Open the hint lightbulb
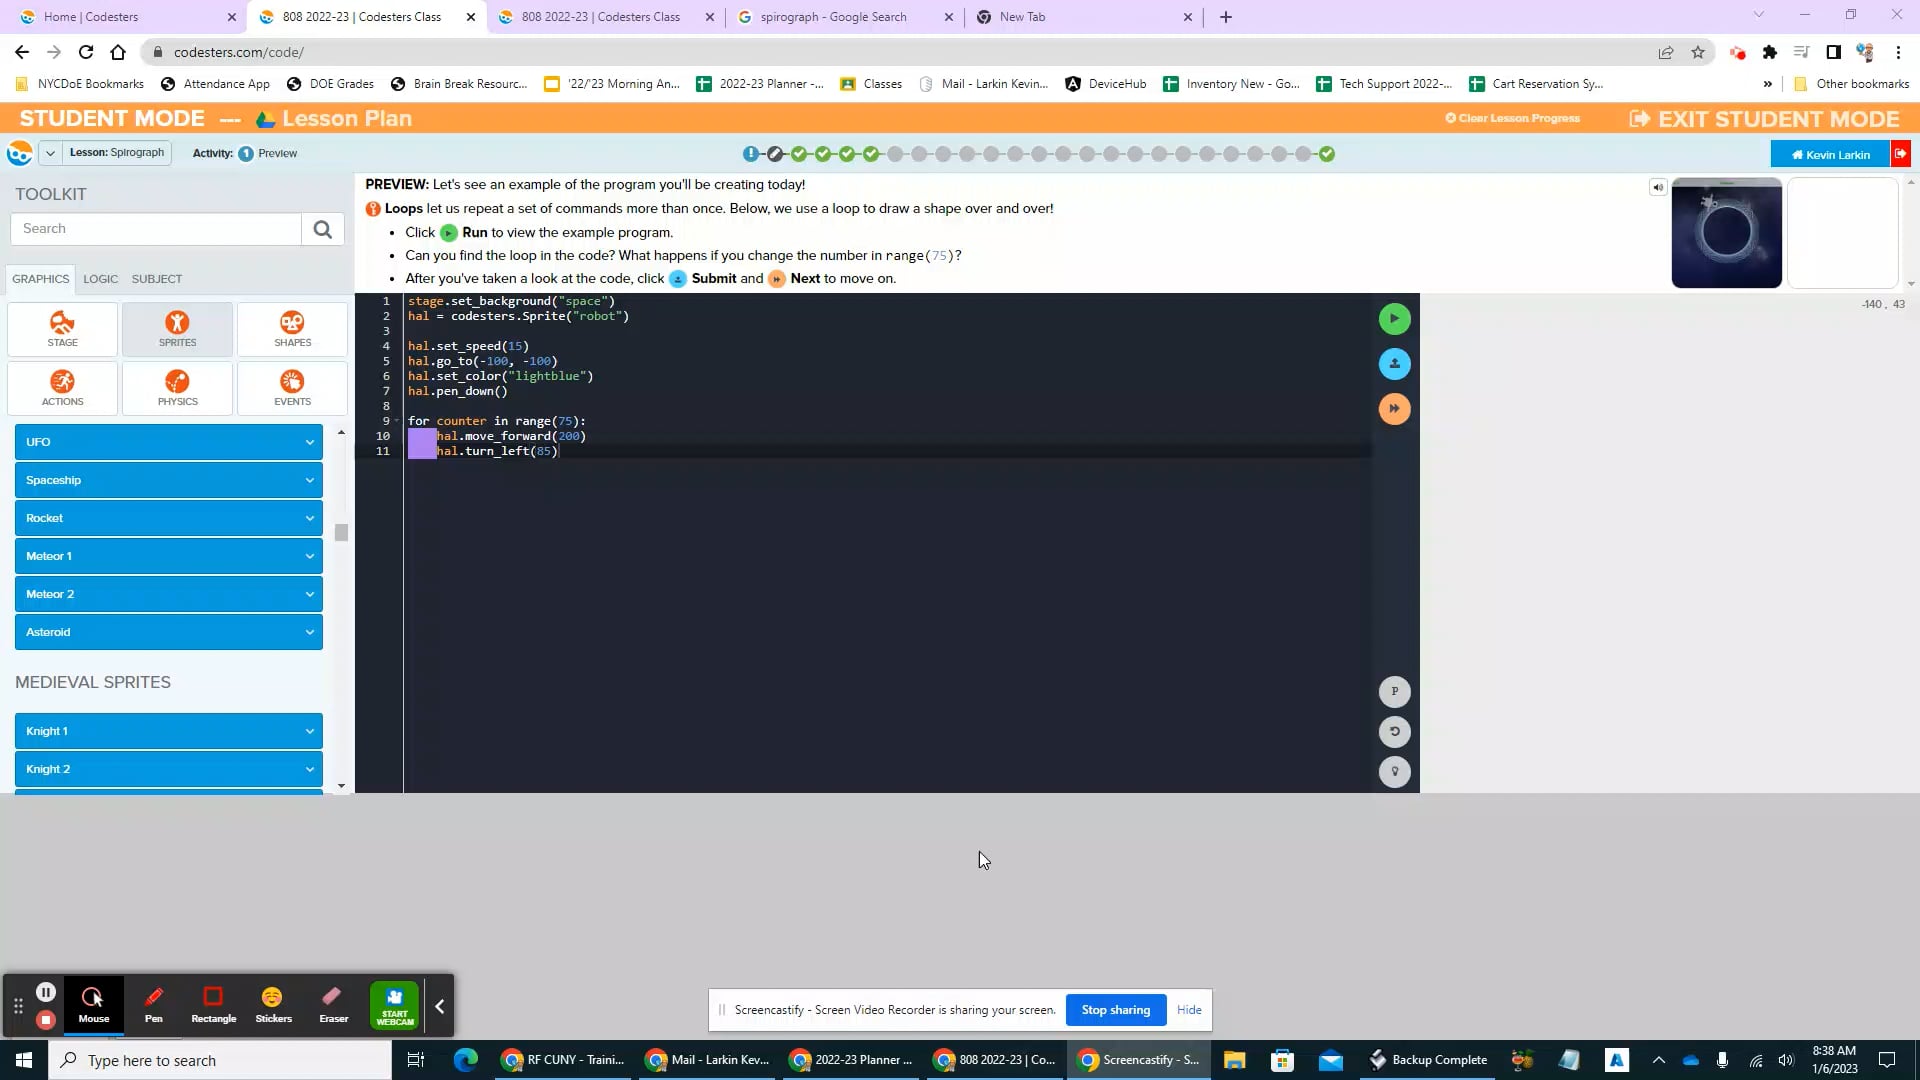The height and width of the screenshot is (1080, 1920). 1394,771
